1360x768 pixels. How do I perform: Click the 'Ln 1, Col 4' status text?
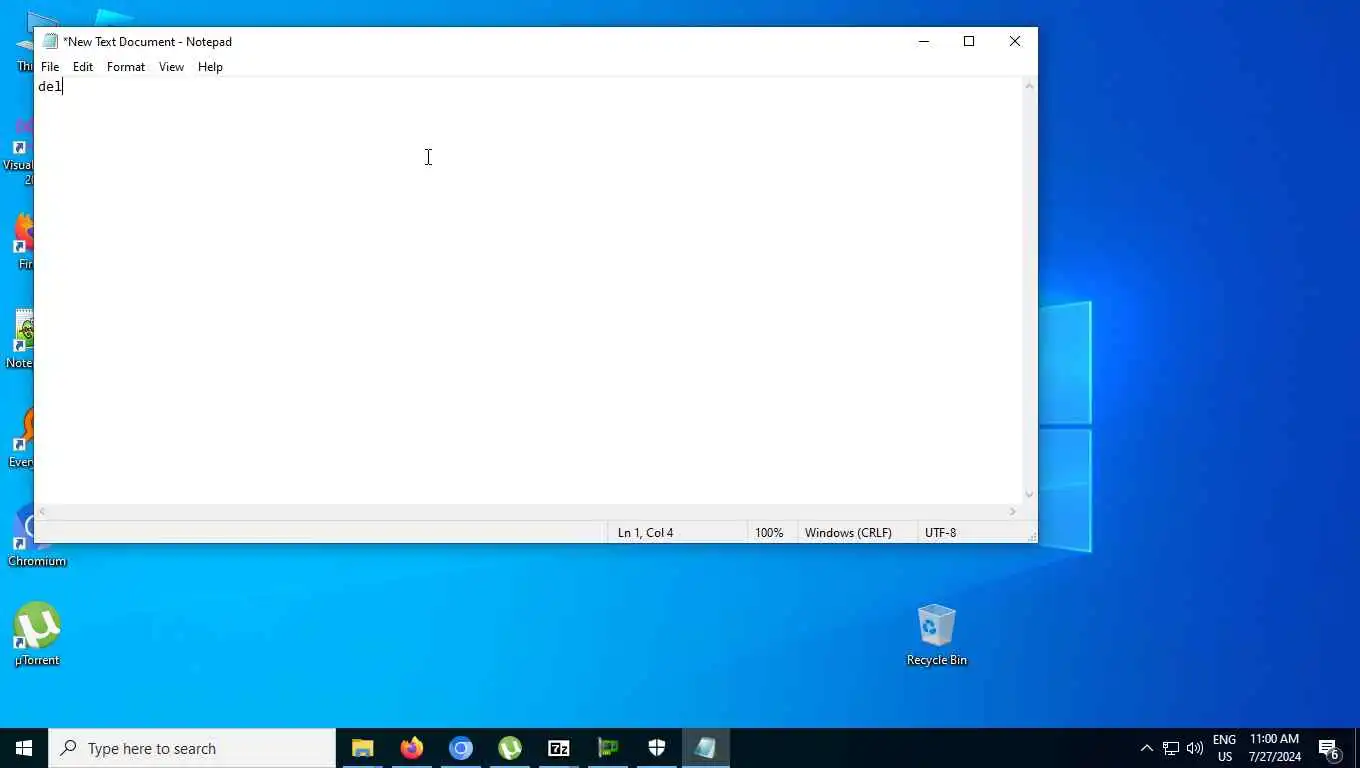tap(645, 533)
